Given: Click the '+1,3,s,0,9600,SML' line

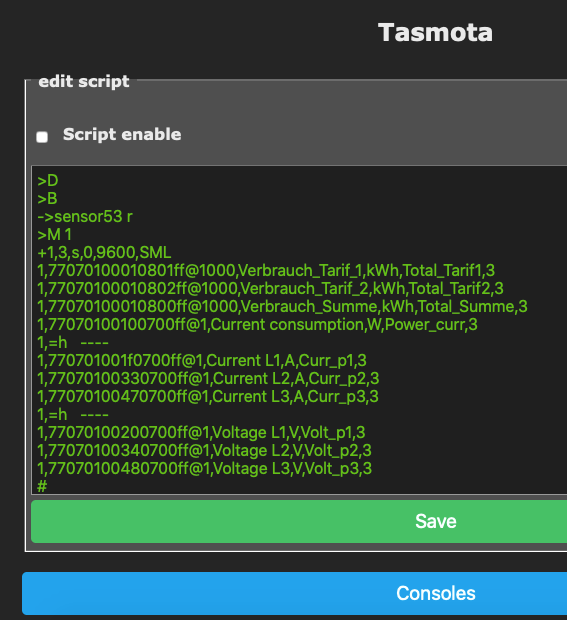Looking at the screenshot, I should (104, 253).
